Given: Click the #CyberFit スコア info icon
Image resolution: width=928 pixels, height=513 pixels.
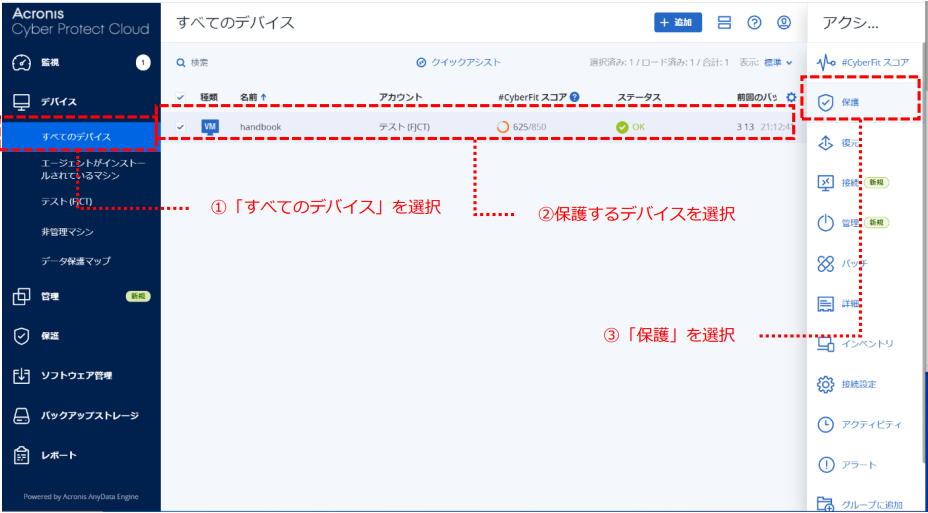Looking at the screenshot, I should [575, 97].
